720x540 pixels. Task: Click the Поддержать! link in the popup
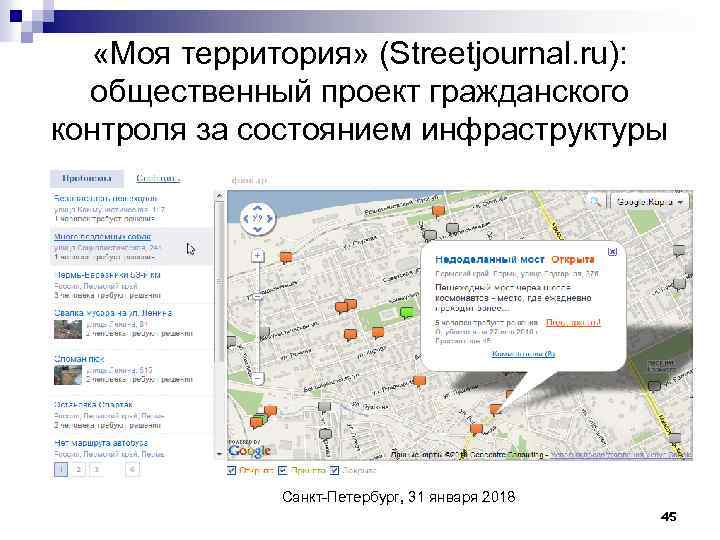(x=573, y=323)
